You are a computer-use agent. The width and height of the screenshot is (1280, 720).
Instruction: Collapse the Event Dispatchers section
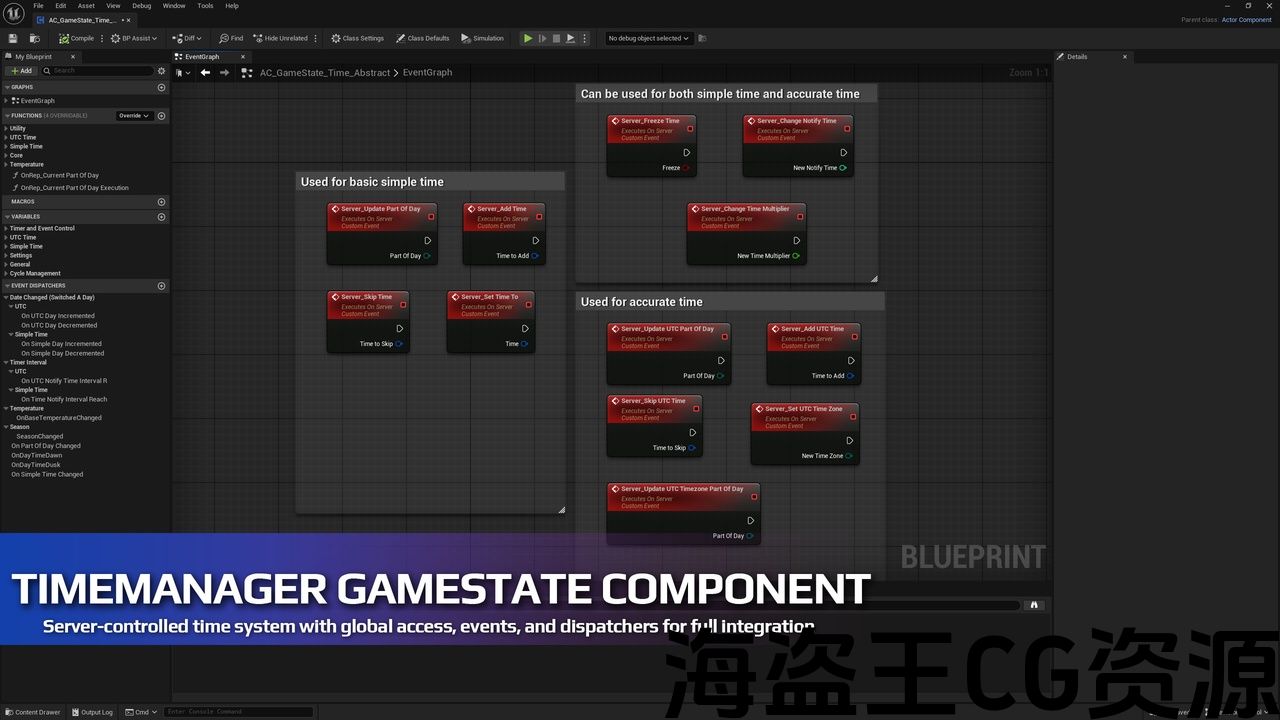tap(6, 286)
